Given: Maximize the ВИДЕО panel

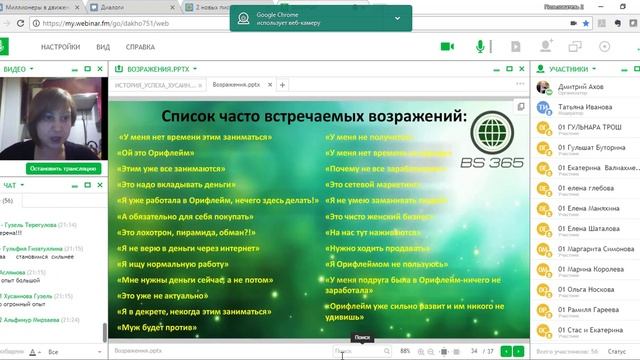Looking at the screenshot, I should 87,69.
